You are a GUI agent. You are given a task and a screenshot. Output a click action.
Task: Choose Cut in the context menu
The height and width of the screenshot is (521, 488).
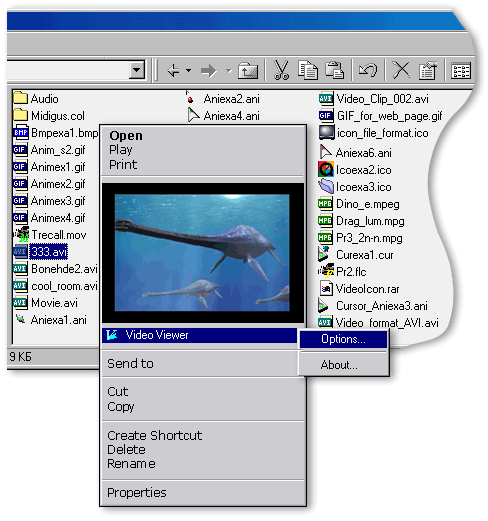(118, 391)
